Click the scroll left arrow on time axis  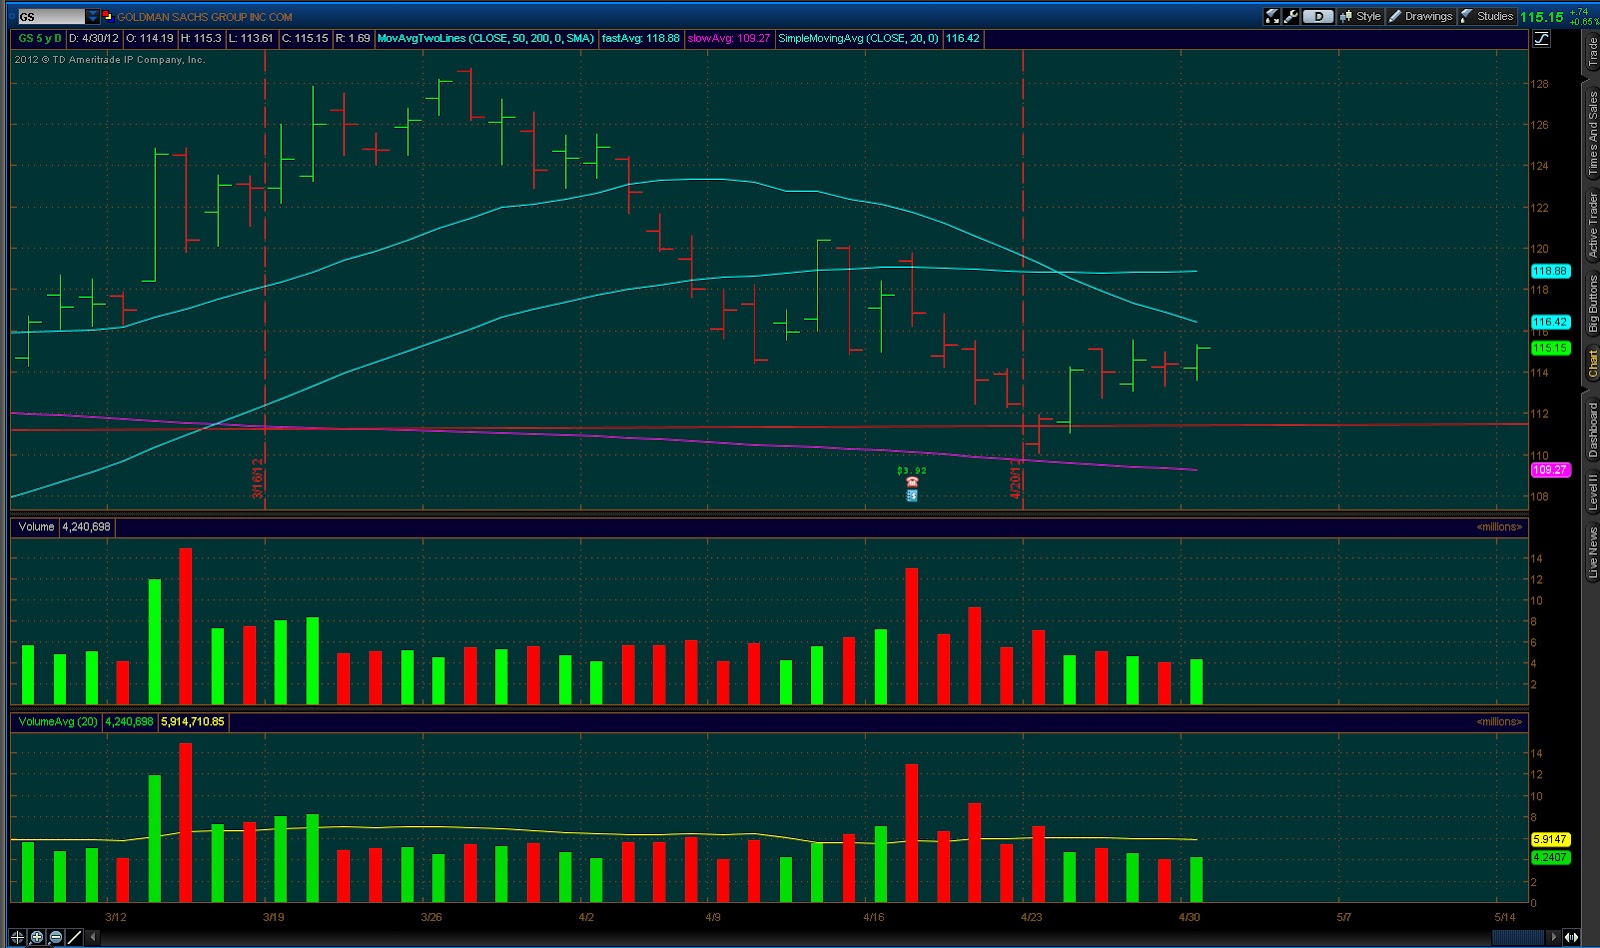click(x=92, y=937)
